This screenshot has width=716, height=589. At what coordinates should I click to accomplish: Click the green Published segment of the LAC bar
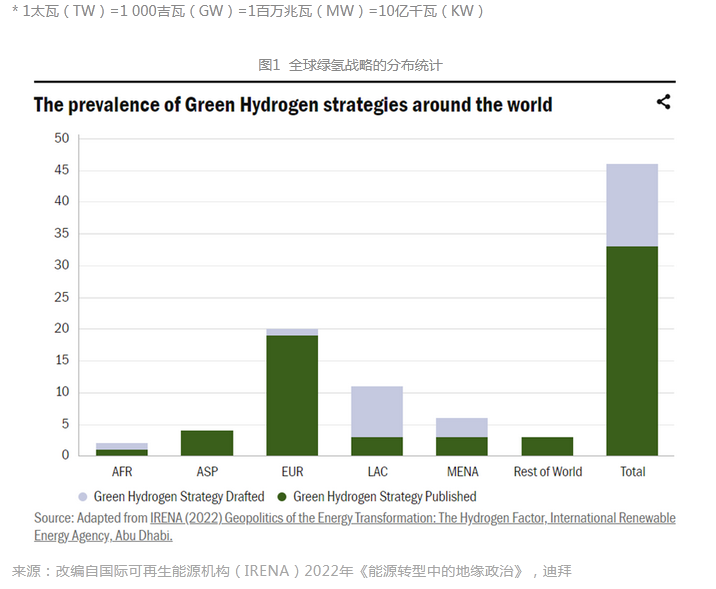[377, 446]
